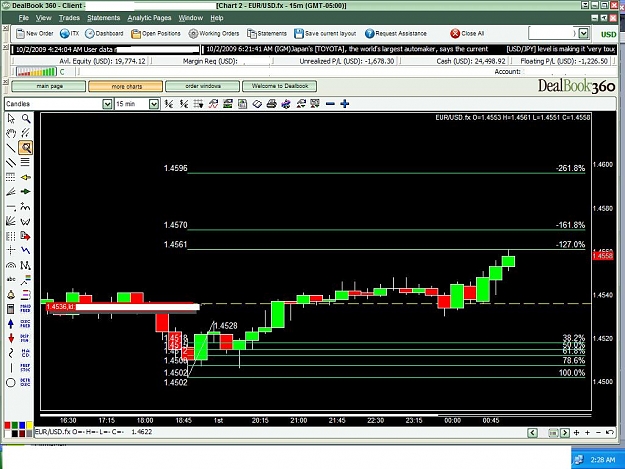
Task: Click the New Order button
Action: pyautogui.click(x=35, y=33)
